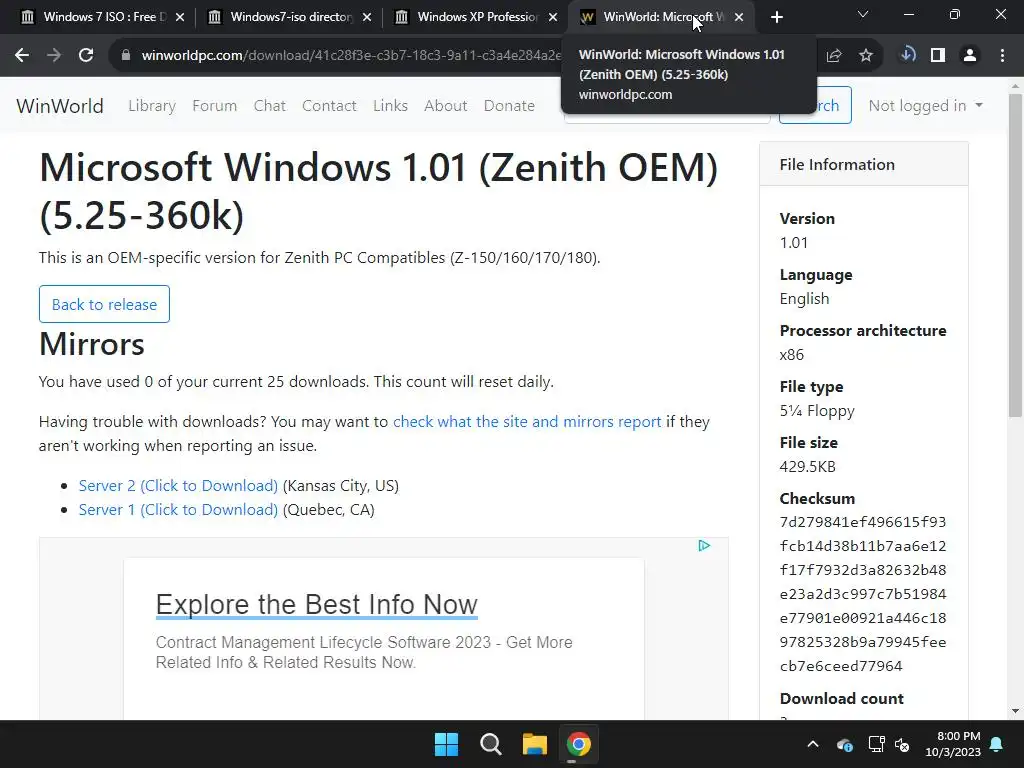Reload the WinWorld page
Viewport: 1024px width, 768px height.
click(x=86, y=56)
